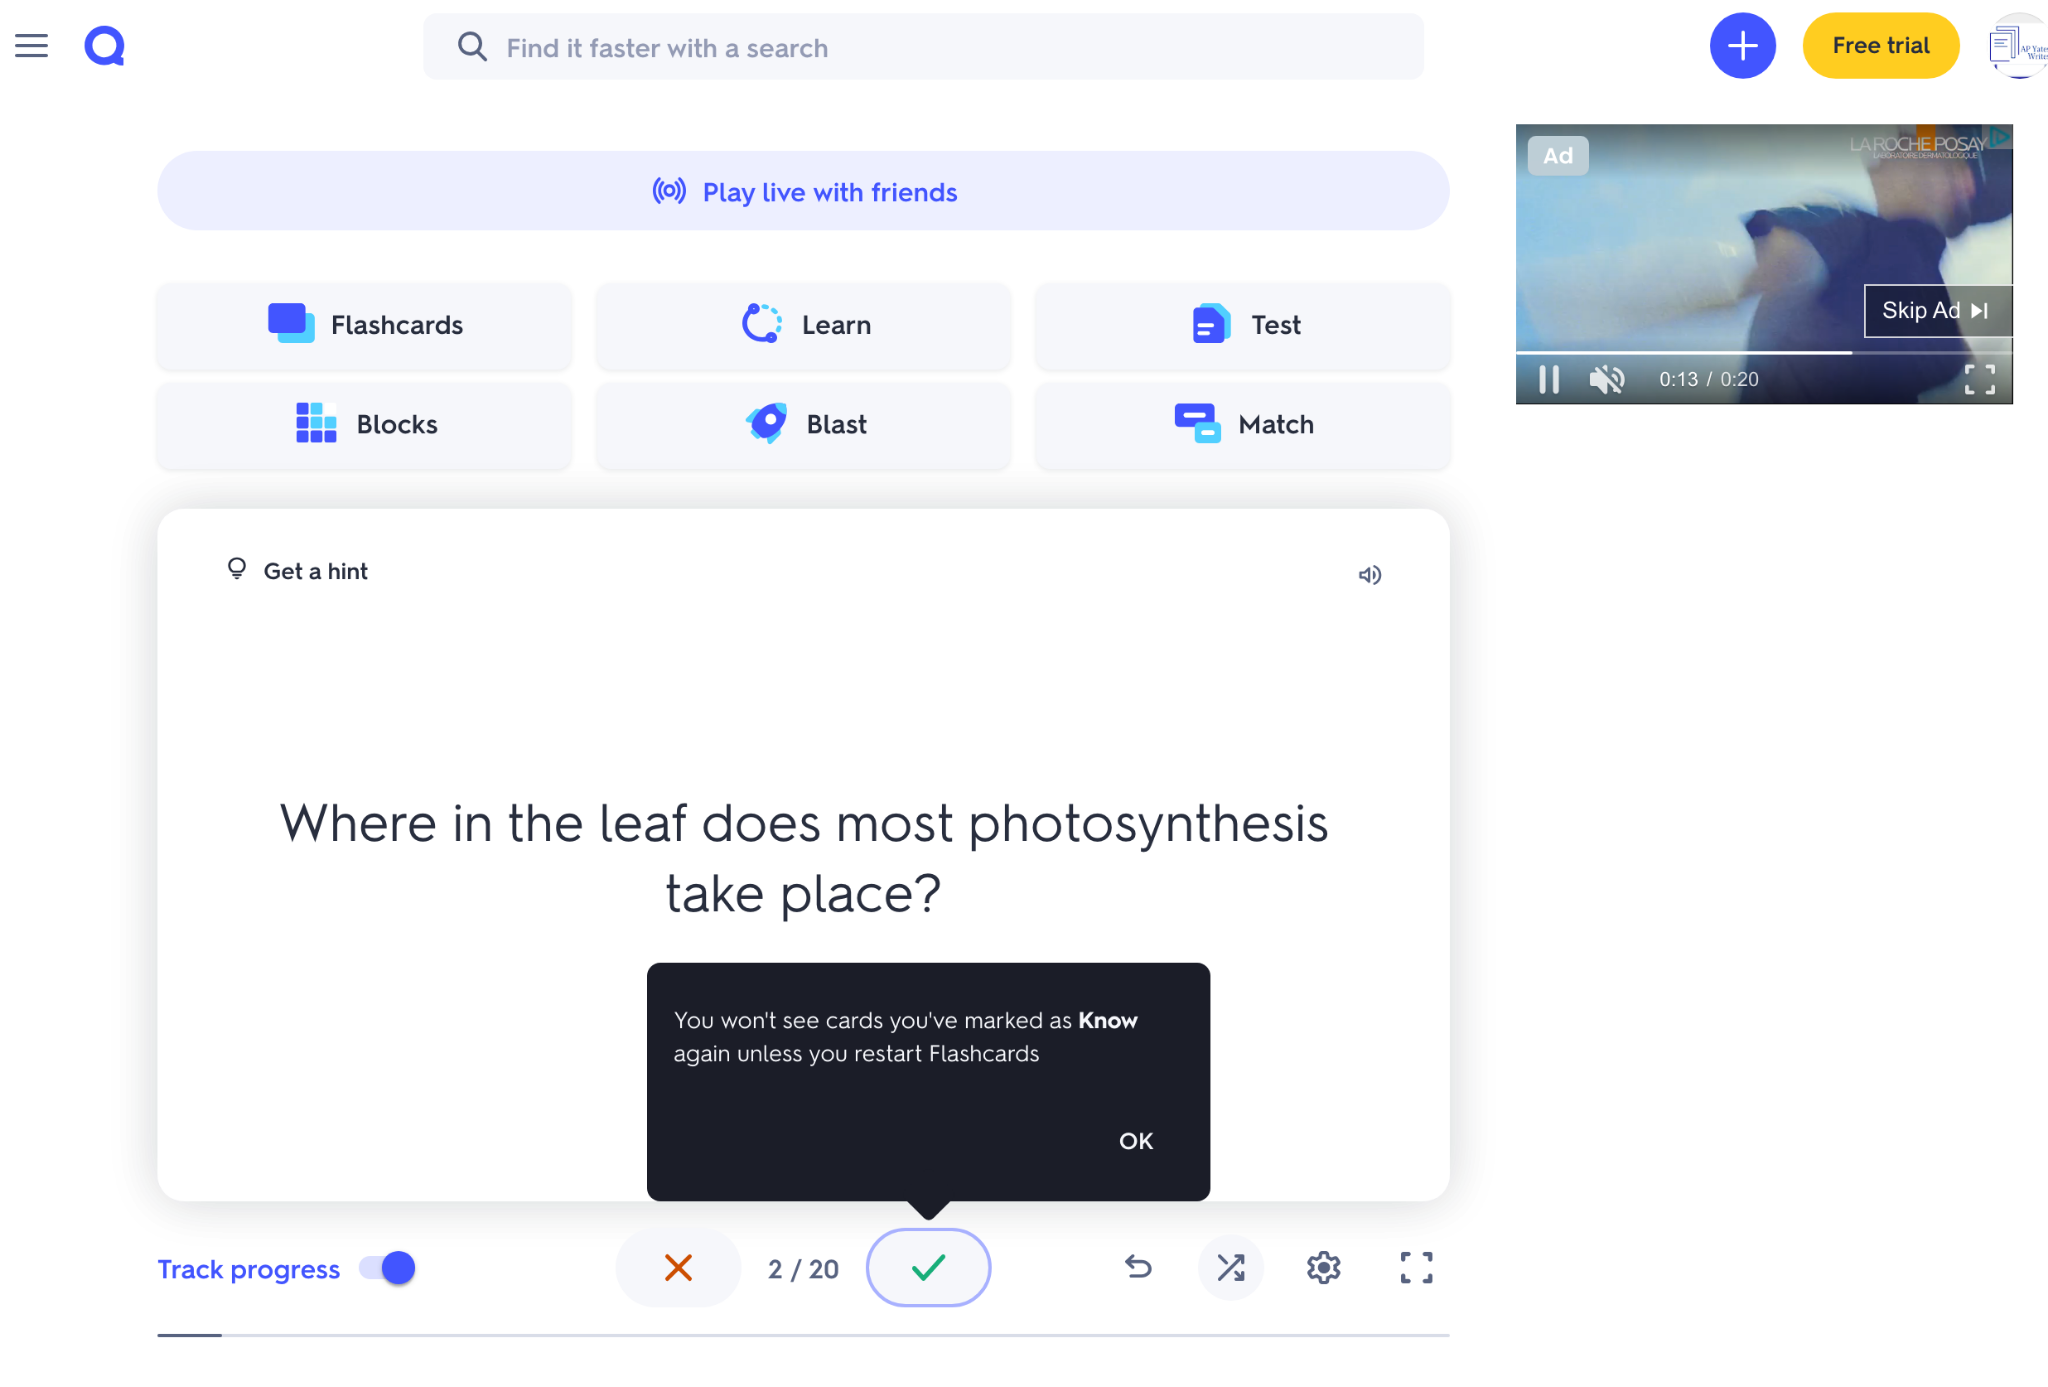Screen dimensions: 2048x1387
Task: Open the profile avatar menu
Action: click(x=2018, y=46)
